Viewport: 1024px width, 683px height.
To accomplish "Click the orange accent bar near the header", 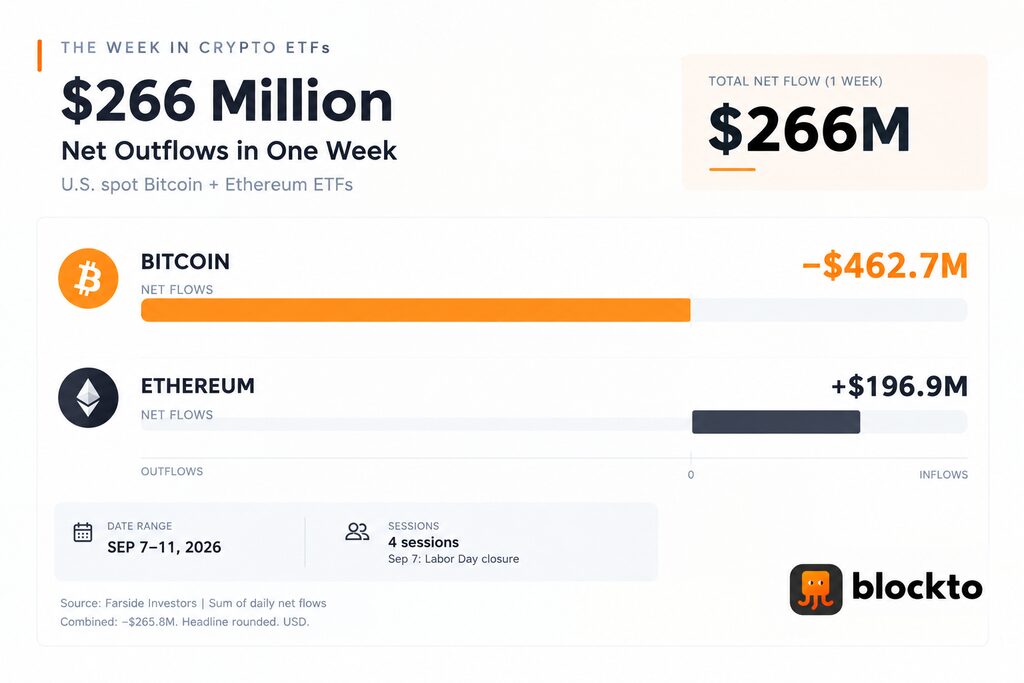I will [40, 56].
